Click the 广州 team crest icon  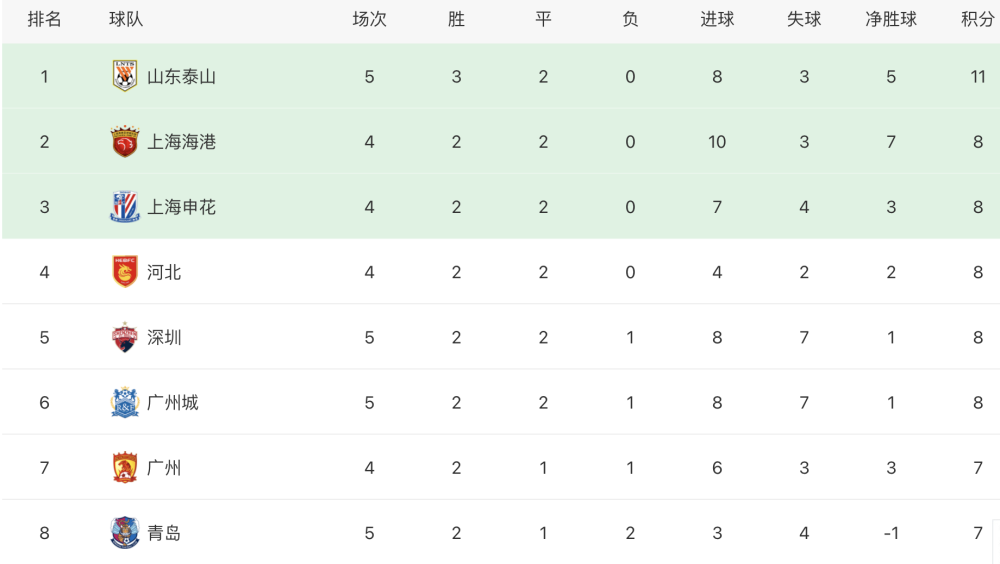pyautogui.click(x=124, y=468)
